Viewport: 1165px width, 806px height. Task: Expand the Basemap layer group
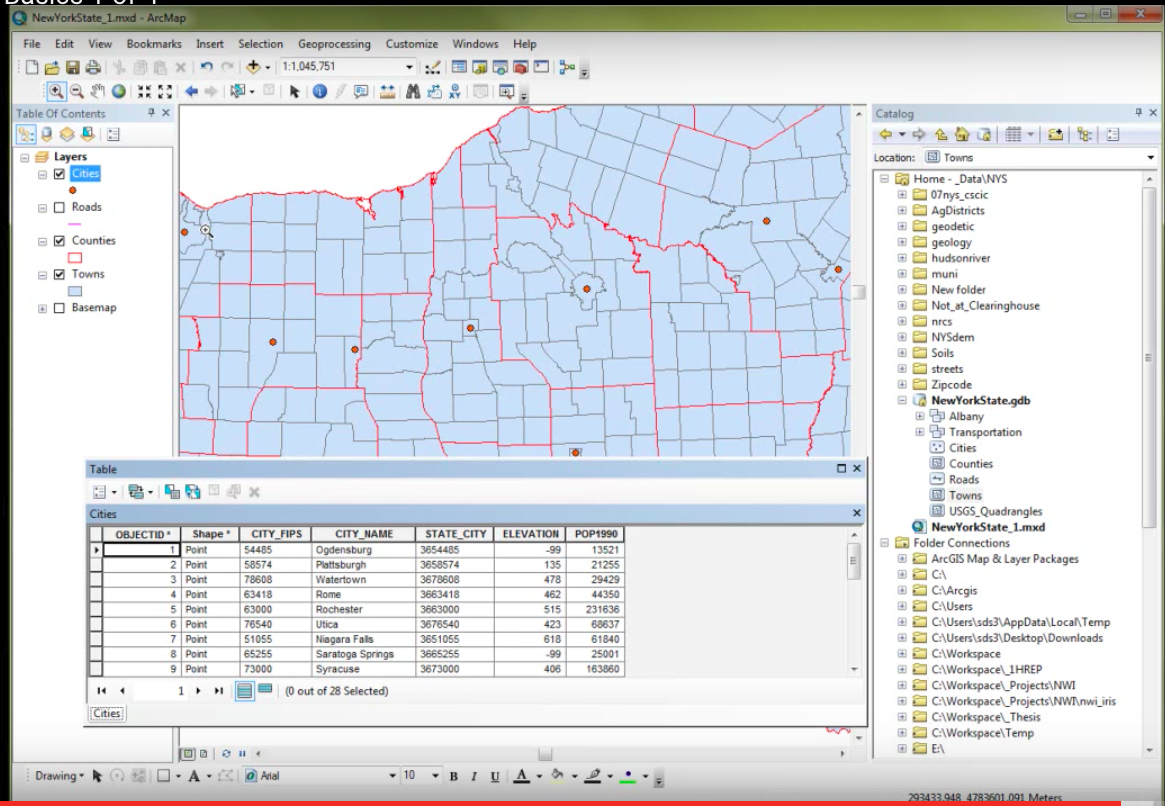coord(43,309)
